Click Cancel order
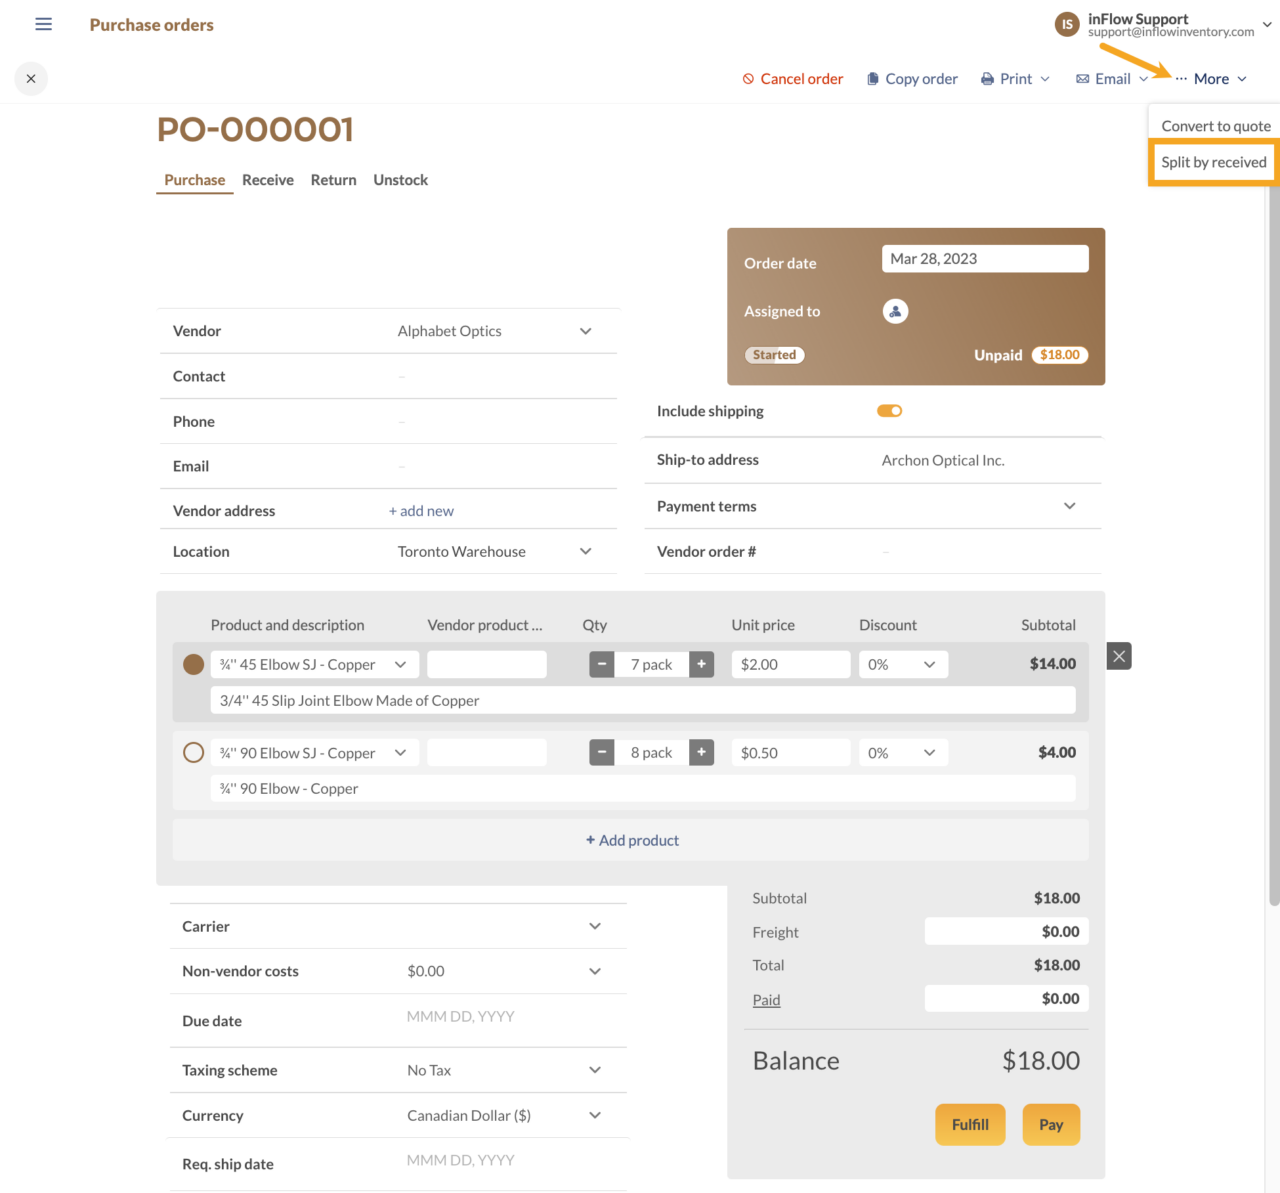 (792, 79)
